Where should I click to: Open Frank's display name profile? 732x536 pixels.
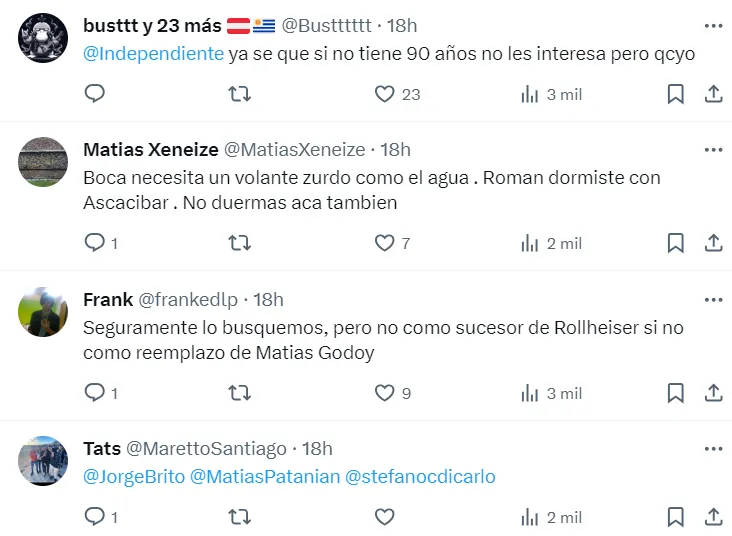click(x=108, y=299)
